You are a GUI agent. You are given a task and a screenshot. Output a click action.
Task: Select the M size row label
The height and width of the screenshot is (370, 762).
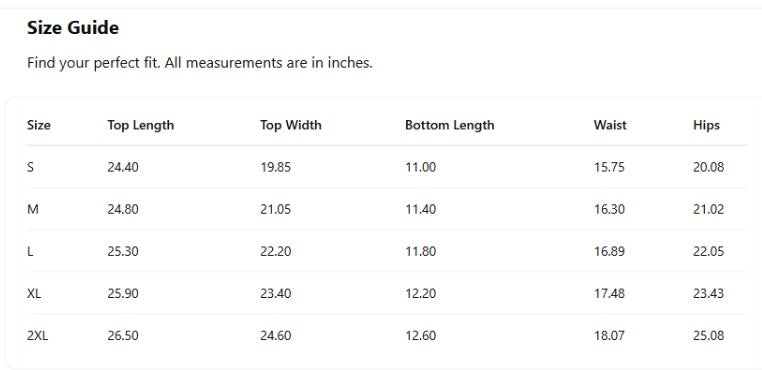tap(33, 210)
